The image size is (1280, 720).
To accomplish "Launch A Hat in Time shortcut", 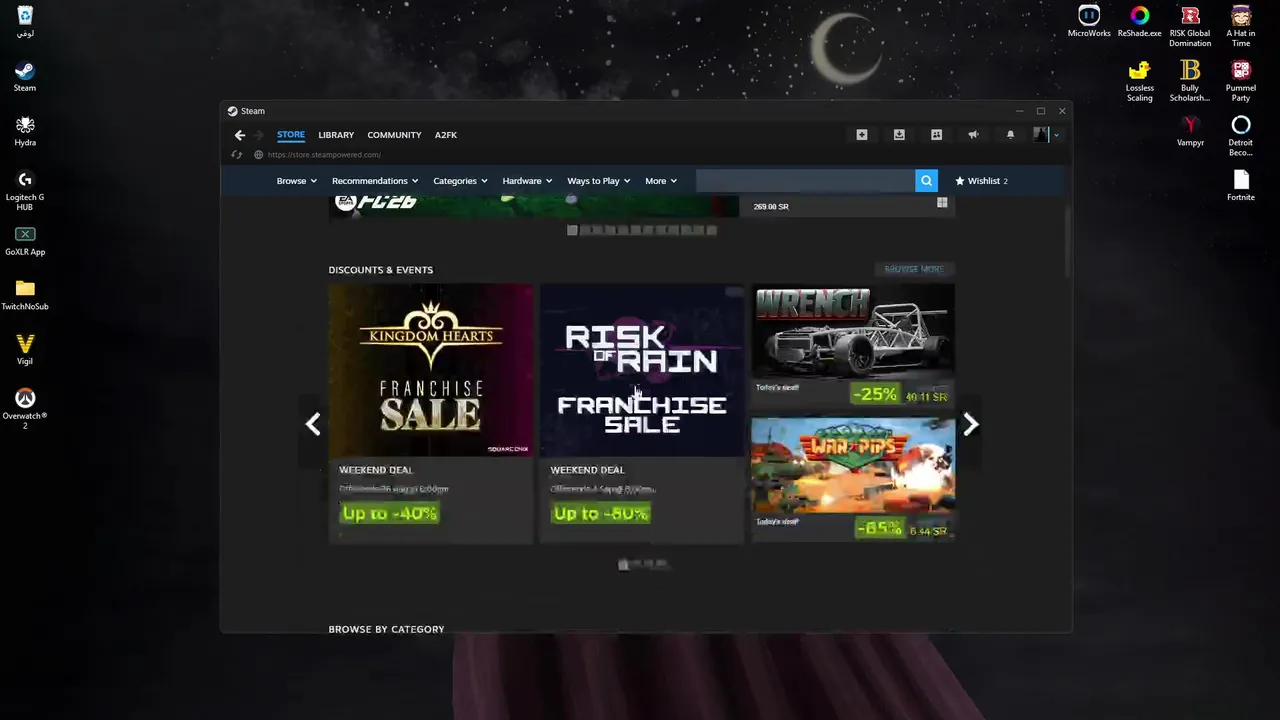I will (x=1241, y=26).
